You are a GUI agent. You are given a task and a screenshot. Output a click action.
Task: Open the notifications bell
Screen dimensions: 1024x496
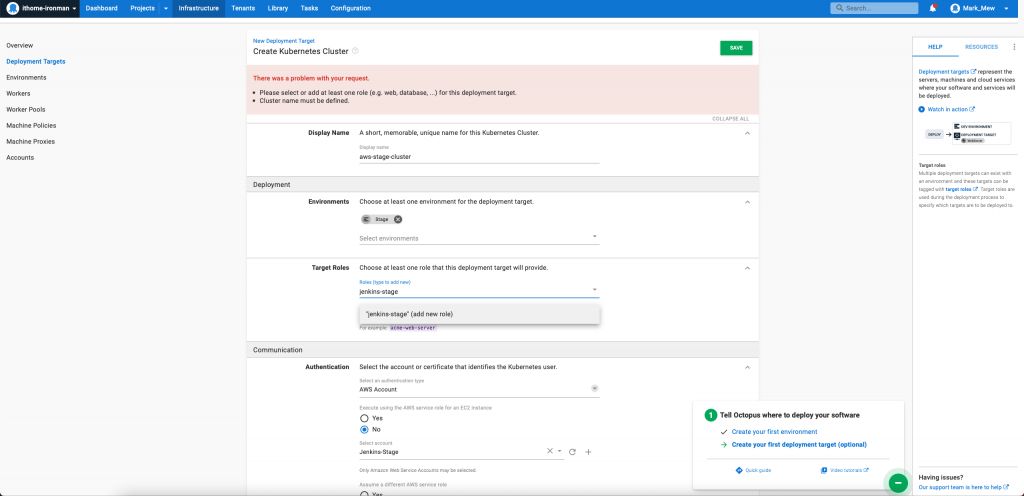click(932, 8)
